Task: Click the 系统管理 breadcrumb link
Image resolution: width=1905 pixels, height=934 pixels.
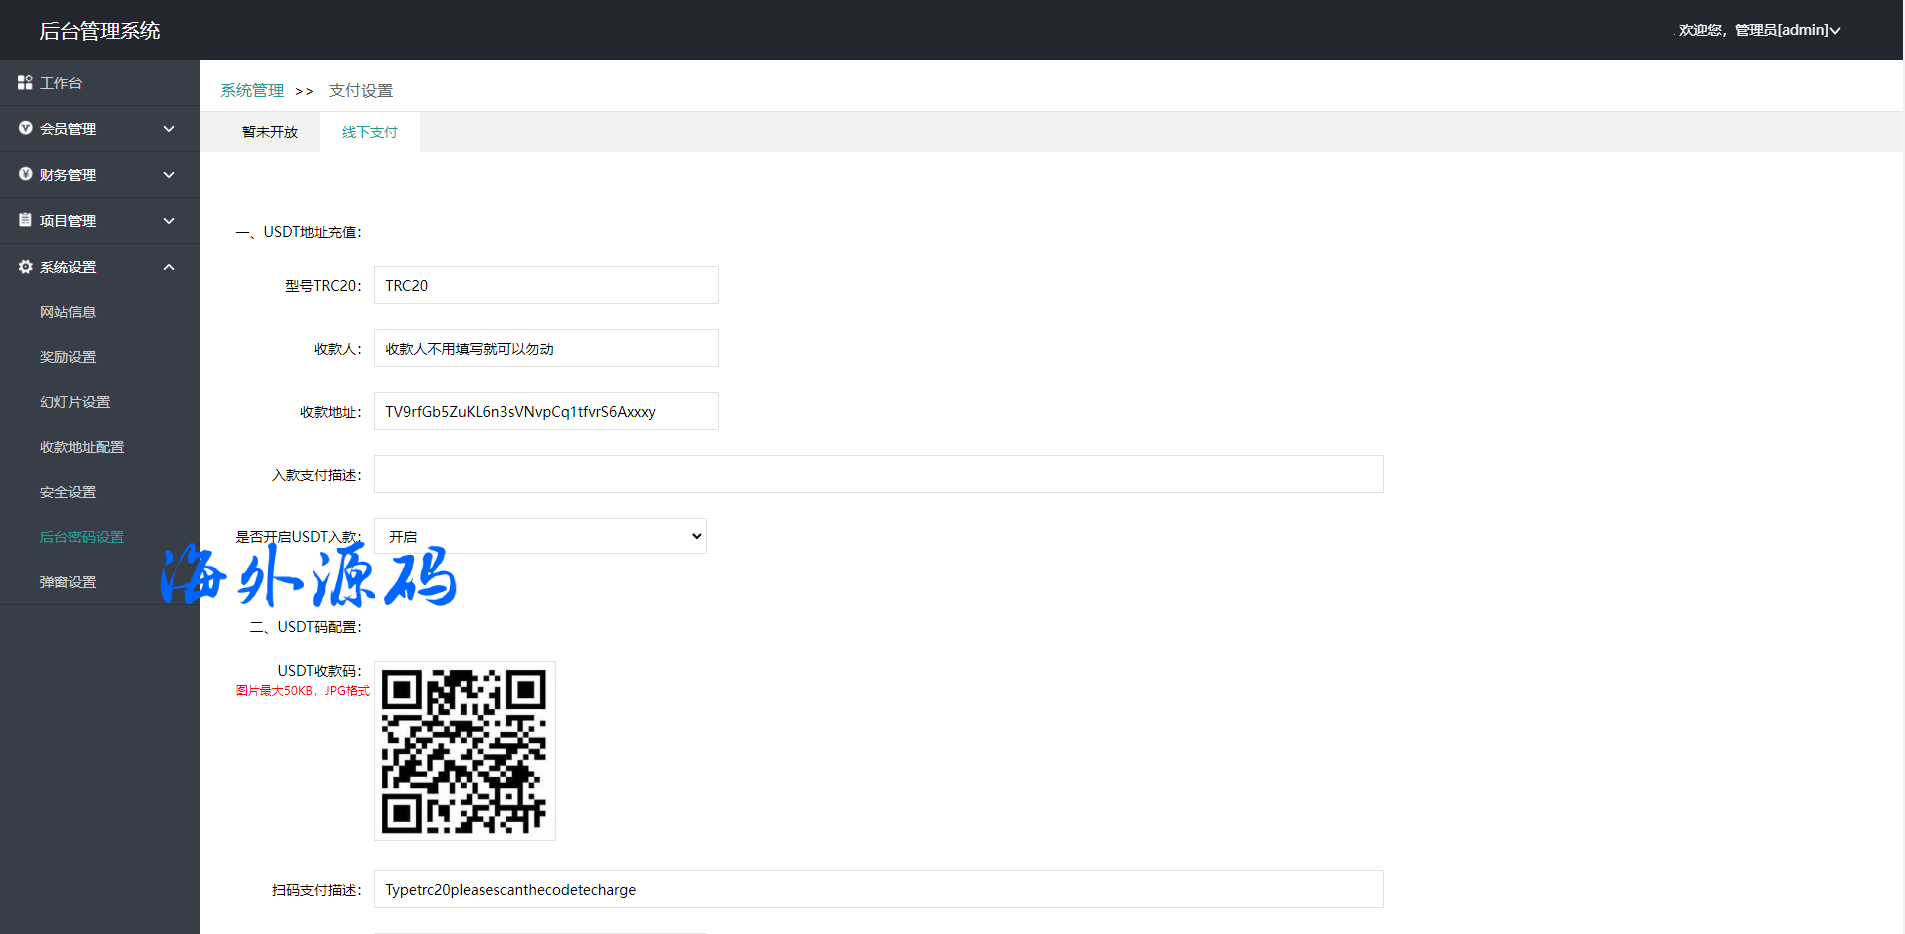Action: pos(252,91)
